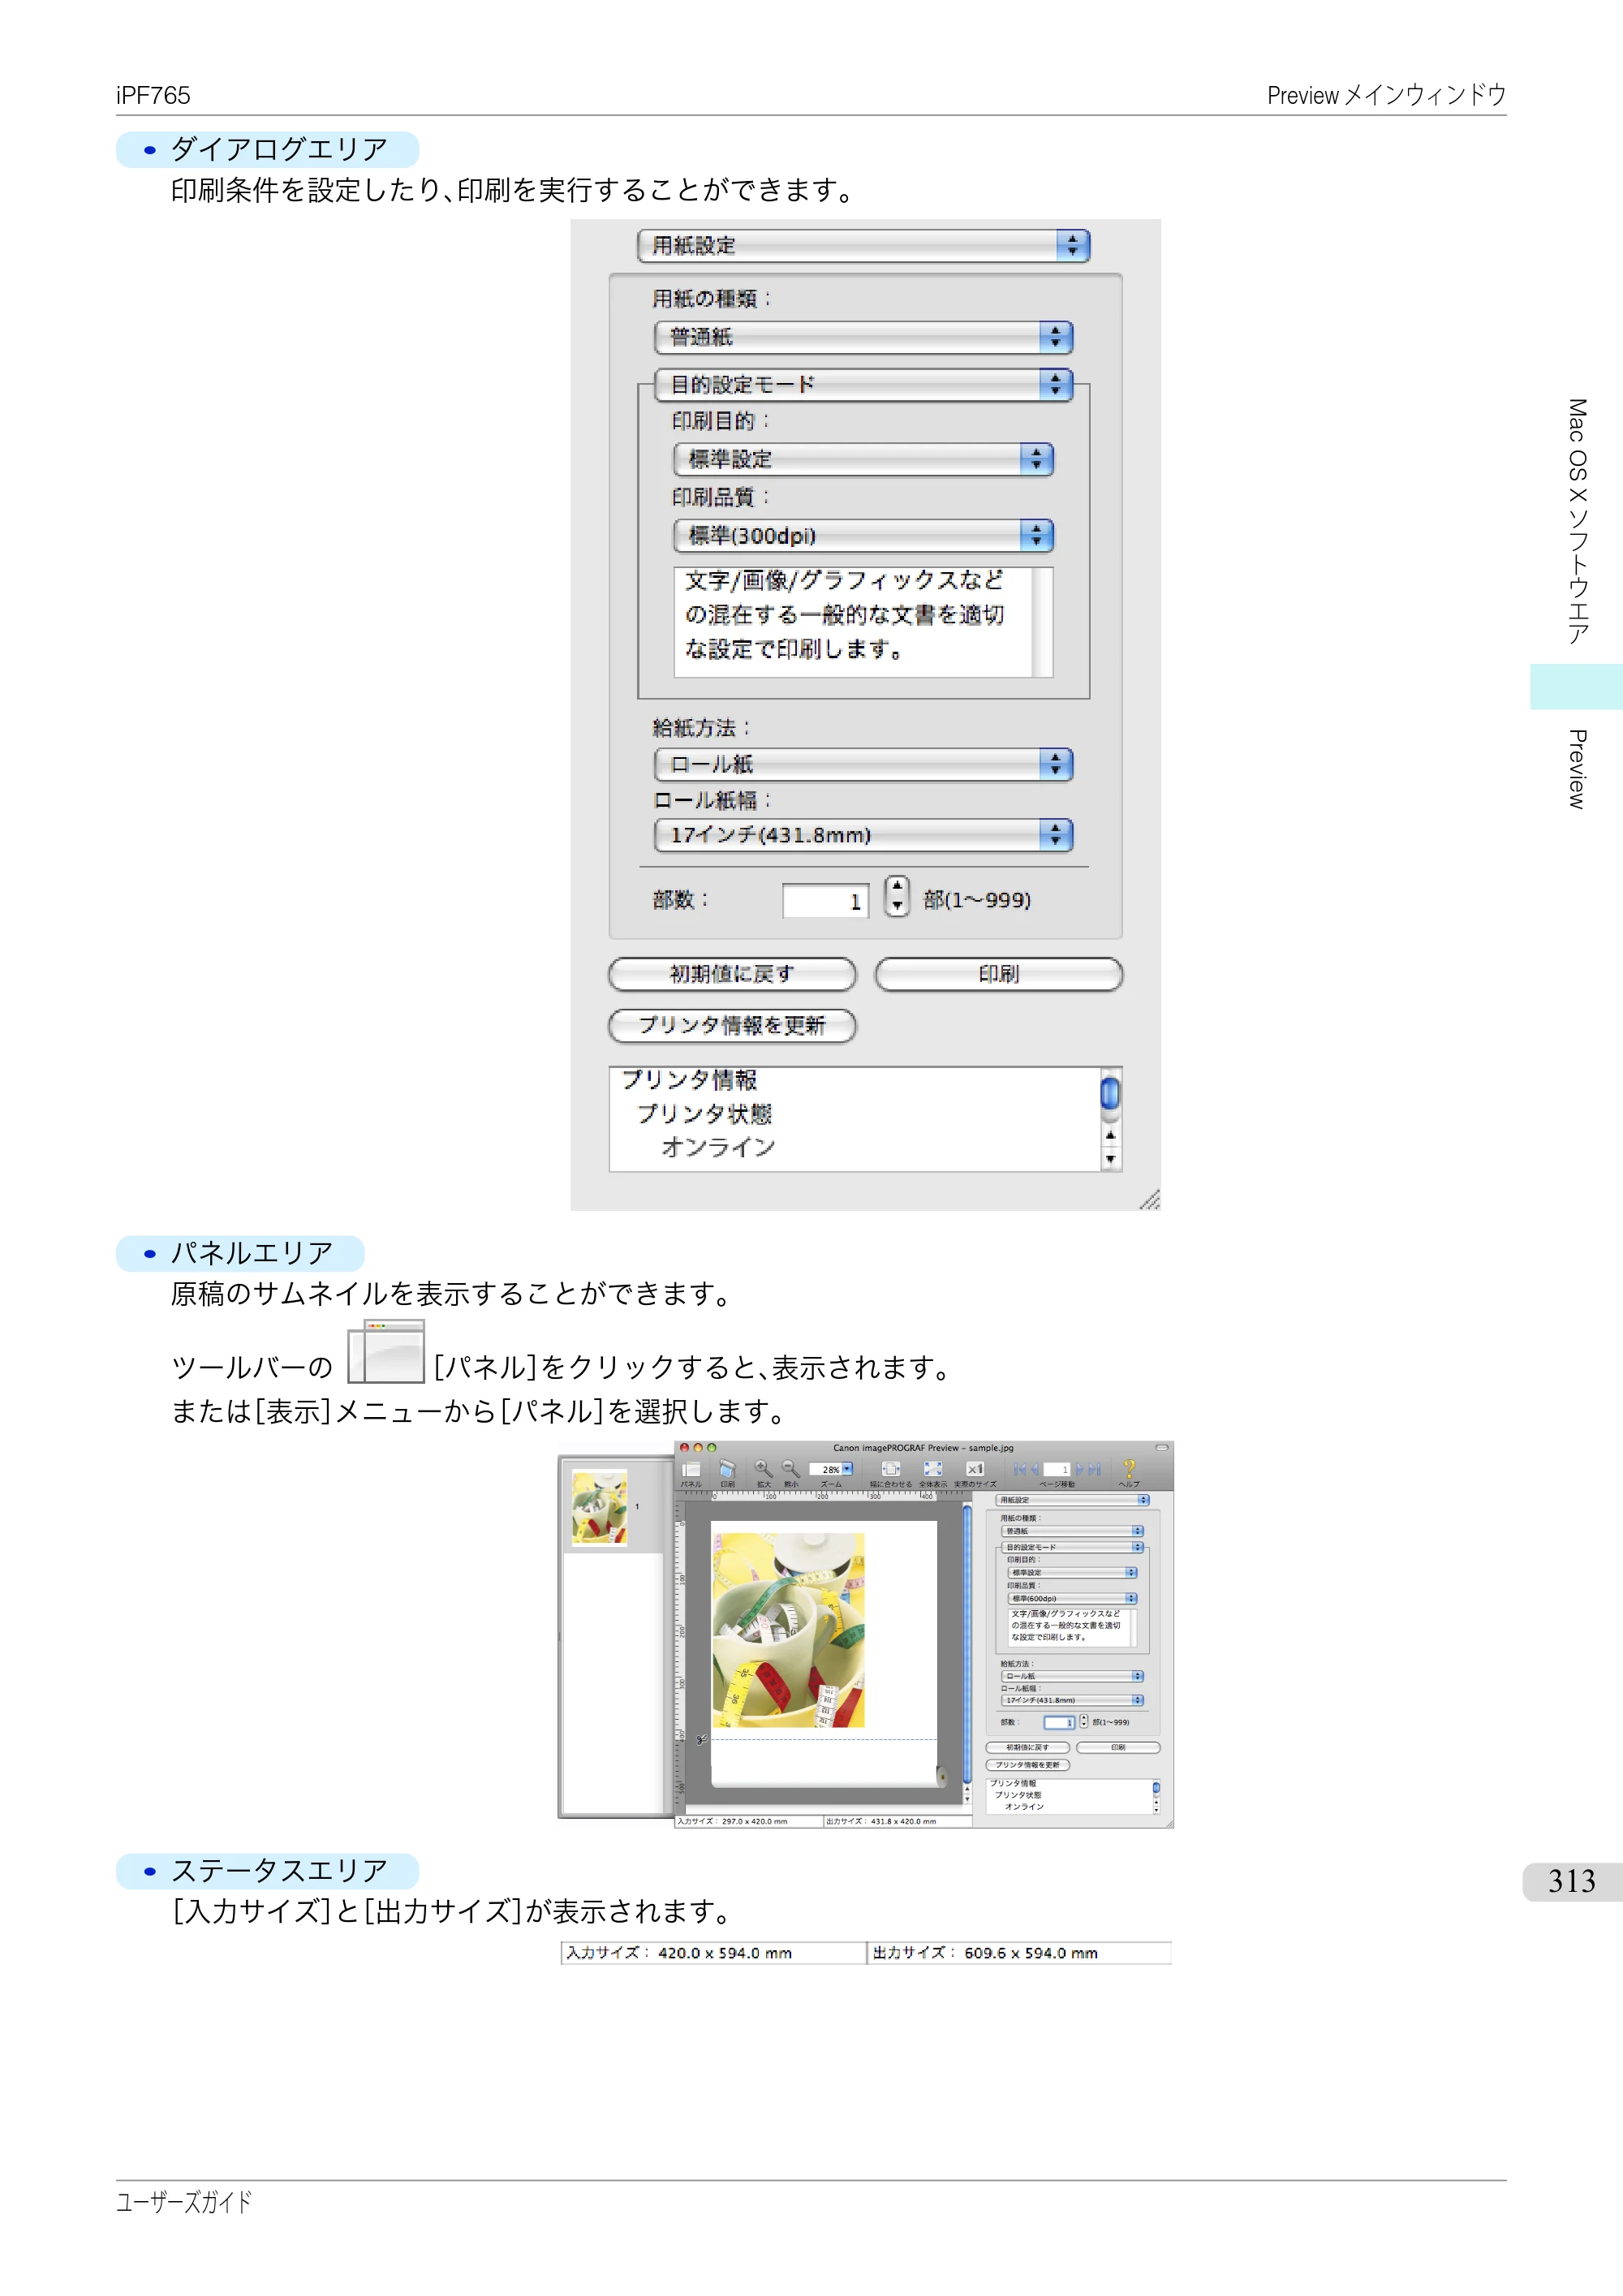The image size is (1623, 2296).
Task: Open the 28% zoom dropdown
Action: pyautogui.click(x=847, y=1469)
